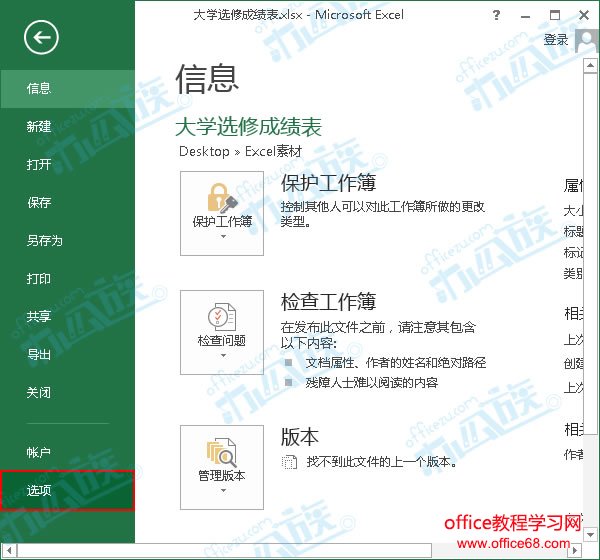Click the Check for Issues document icon
The height and width of the screenshot is (560, 600).
click(222, 317)
